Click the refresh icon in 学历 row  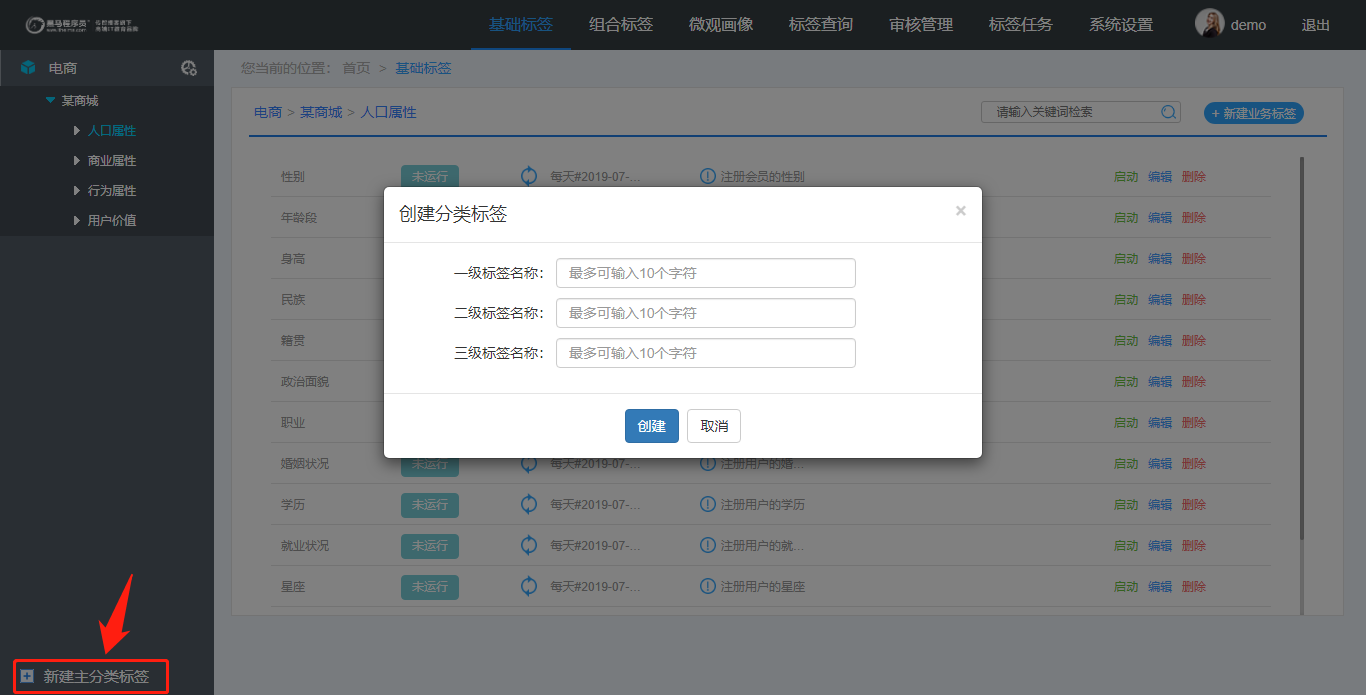click(x=529, y=504)
